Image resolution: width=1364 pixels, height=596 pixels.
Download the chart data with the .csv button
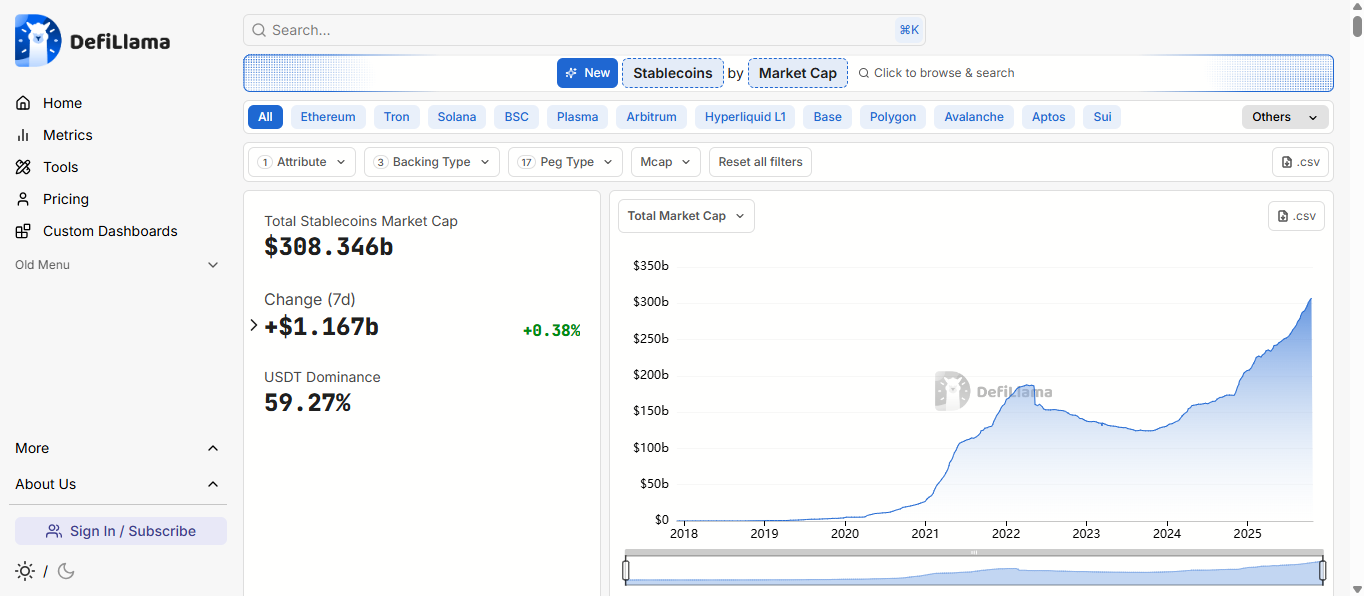(x=1296, y=216)
